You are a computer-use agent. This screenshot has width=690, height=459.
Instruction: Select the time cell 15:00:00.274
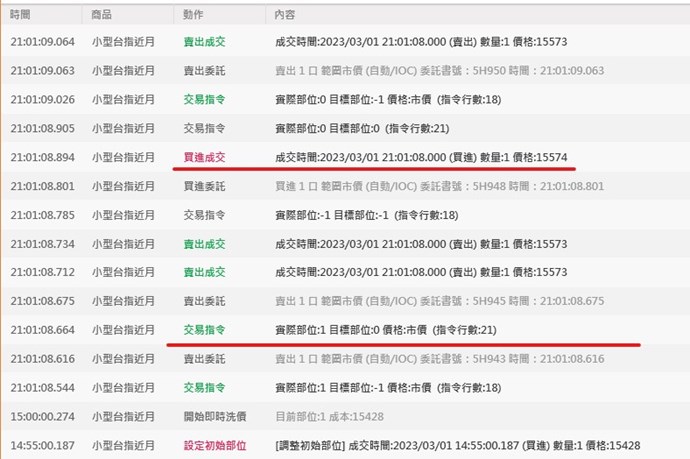[x=43, y=416]
